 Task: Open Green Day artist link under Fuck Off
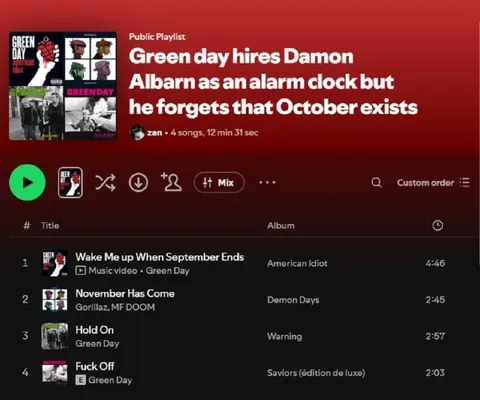110,380
